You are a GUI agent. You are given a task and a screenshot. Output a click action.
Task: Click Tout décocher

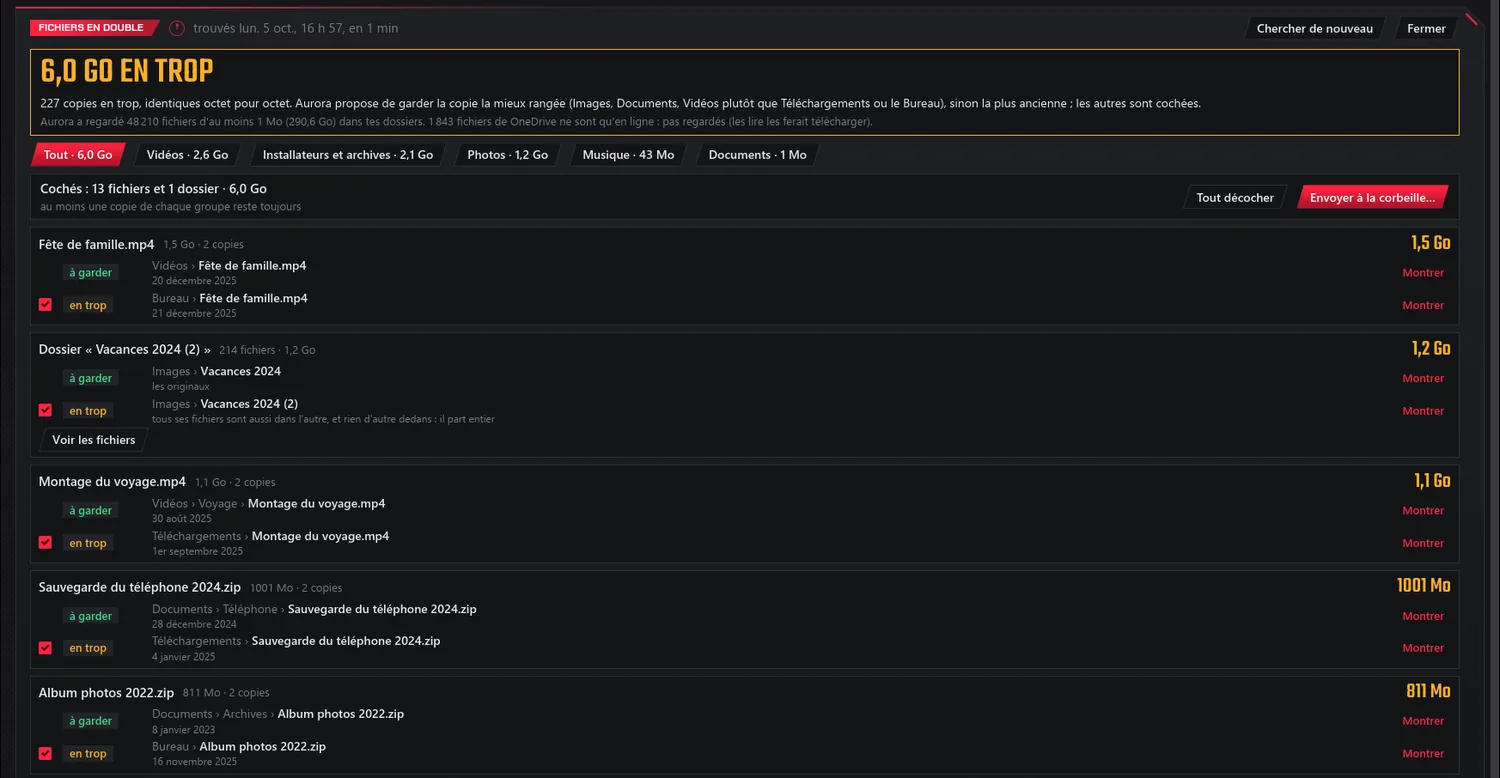tap(1235, 197)
